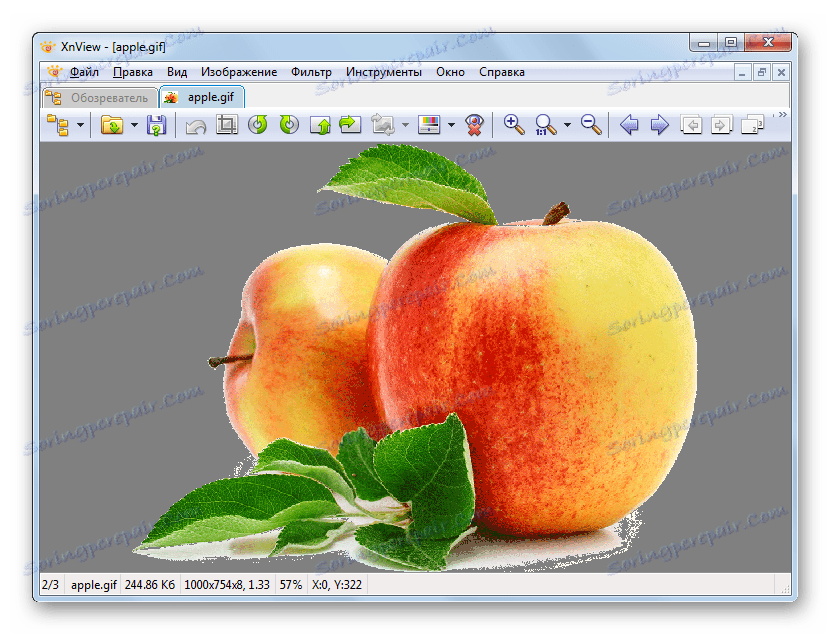Click the 57% zoom status text
This screenshot has width=831, height=635.
click(x=290, y=585)
